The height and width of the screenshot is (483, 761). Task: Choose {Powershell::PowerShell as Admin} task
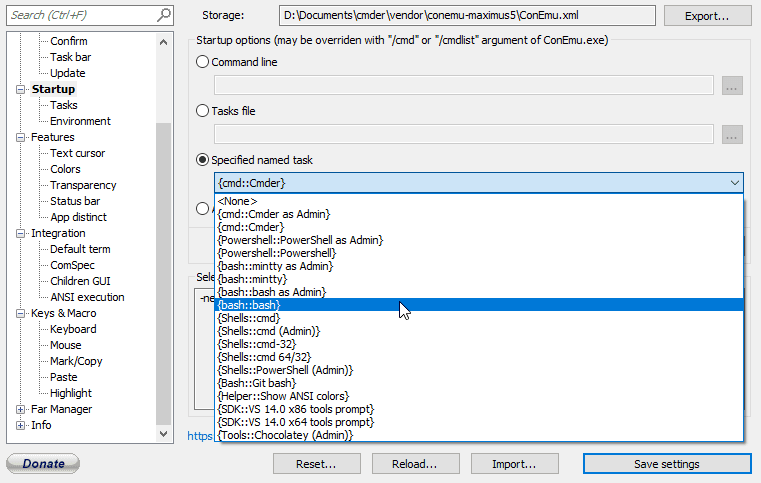click(x=479, y=240)
